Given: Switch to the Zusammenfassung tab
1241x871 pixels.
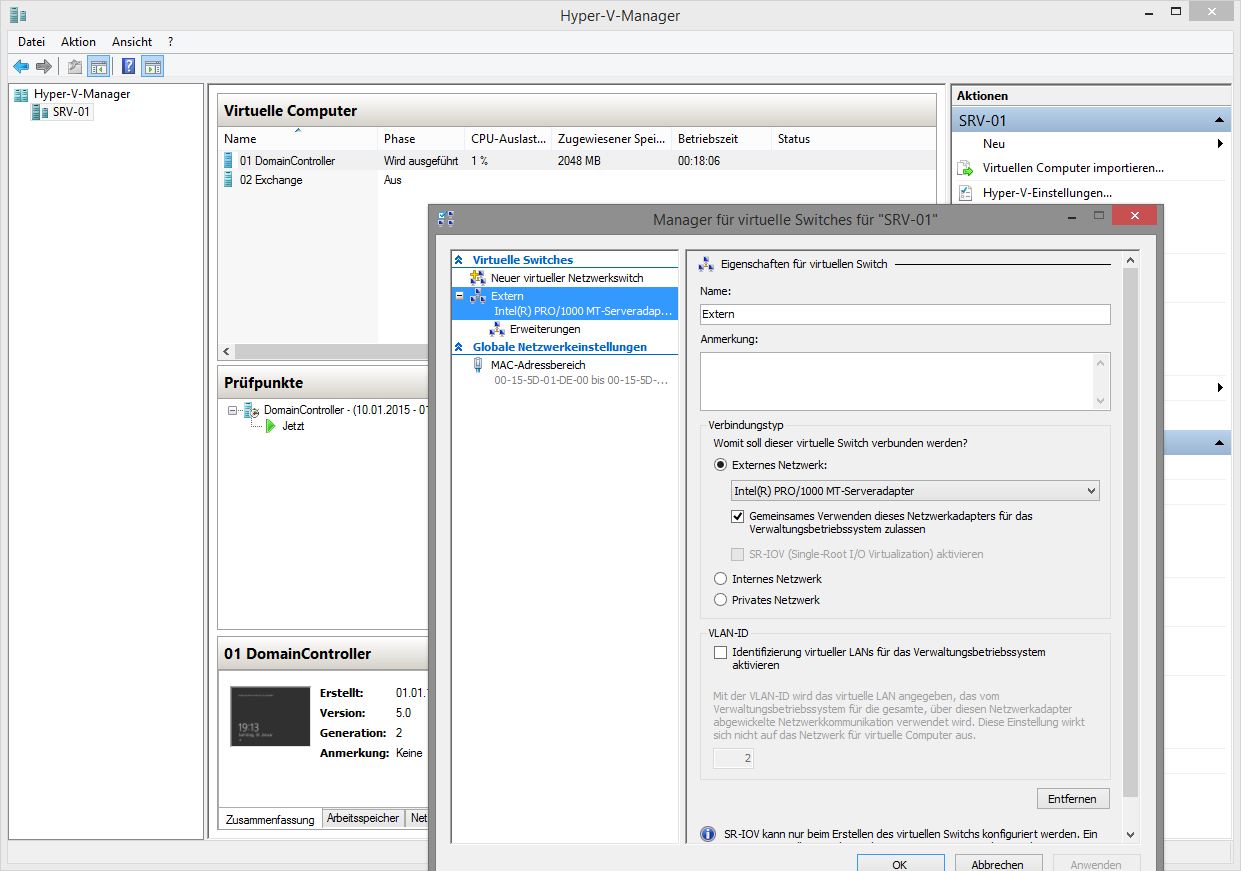Looking at the screenshot, I should [270, 819].
